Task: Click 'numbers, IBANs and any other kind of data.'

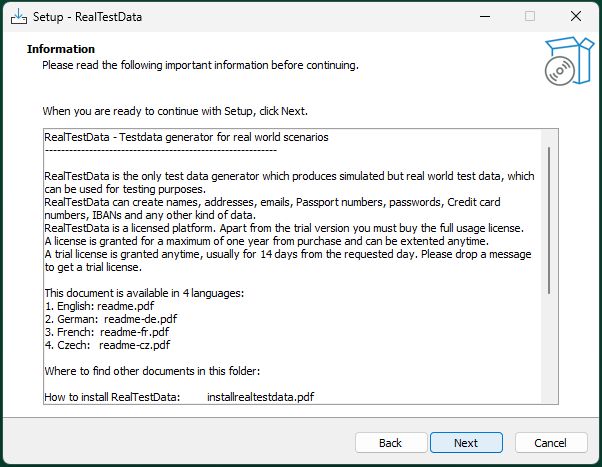Action: [150, 215]
